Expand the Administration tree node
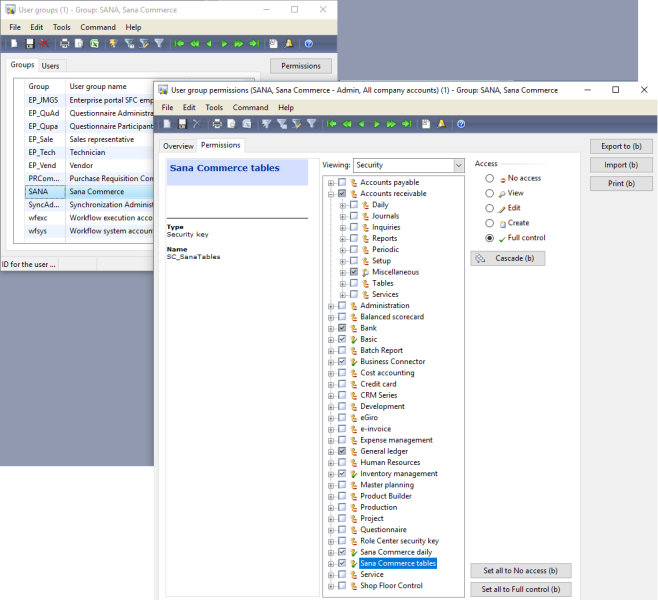658x600 pixels. (x=331, y=306)
